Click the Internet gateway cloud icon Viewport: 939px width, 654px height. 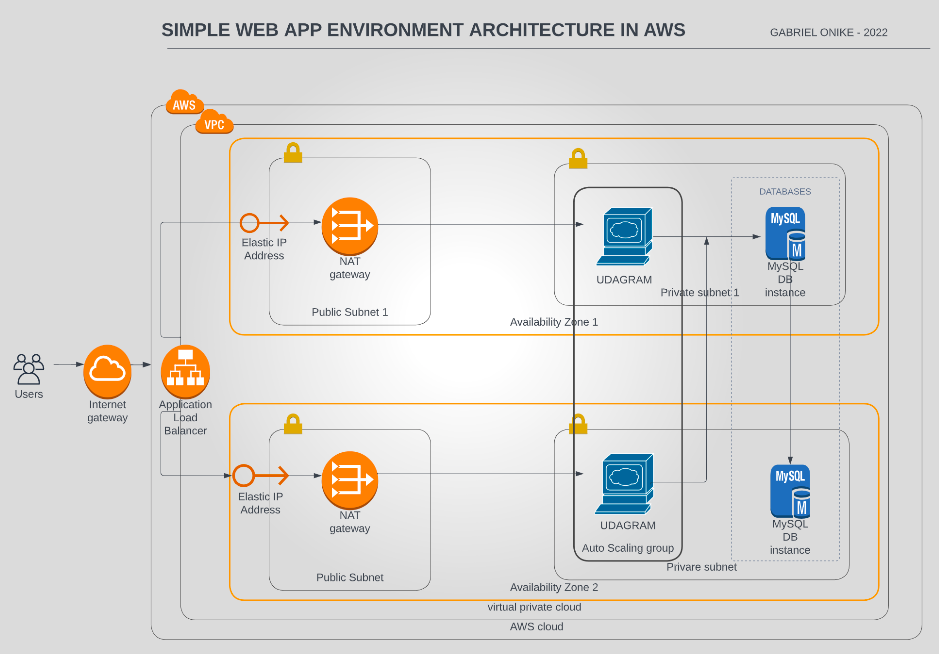[107, 370]
